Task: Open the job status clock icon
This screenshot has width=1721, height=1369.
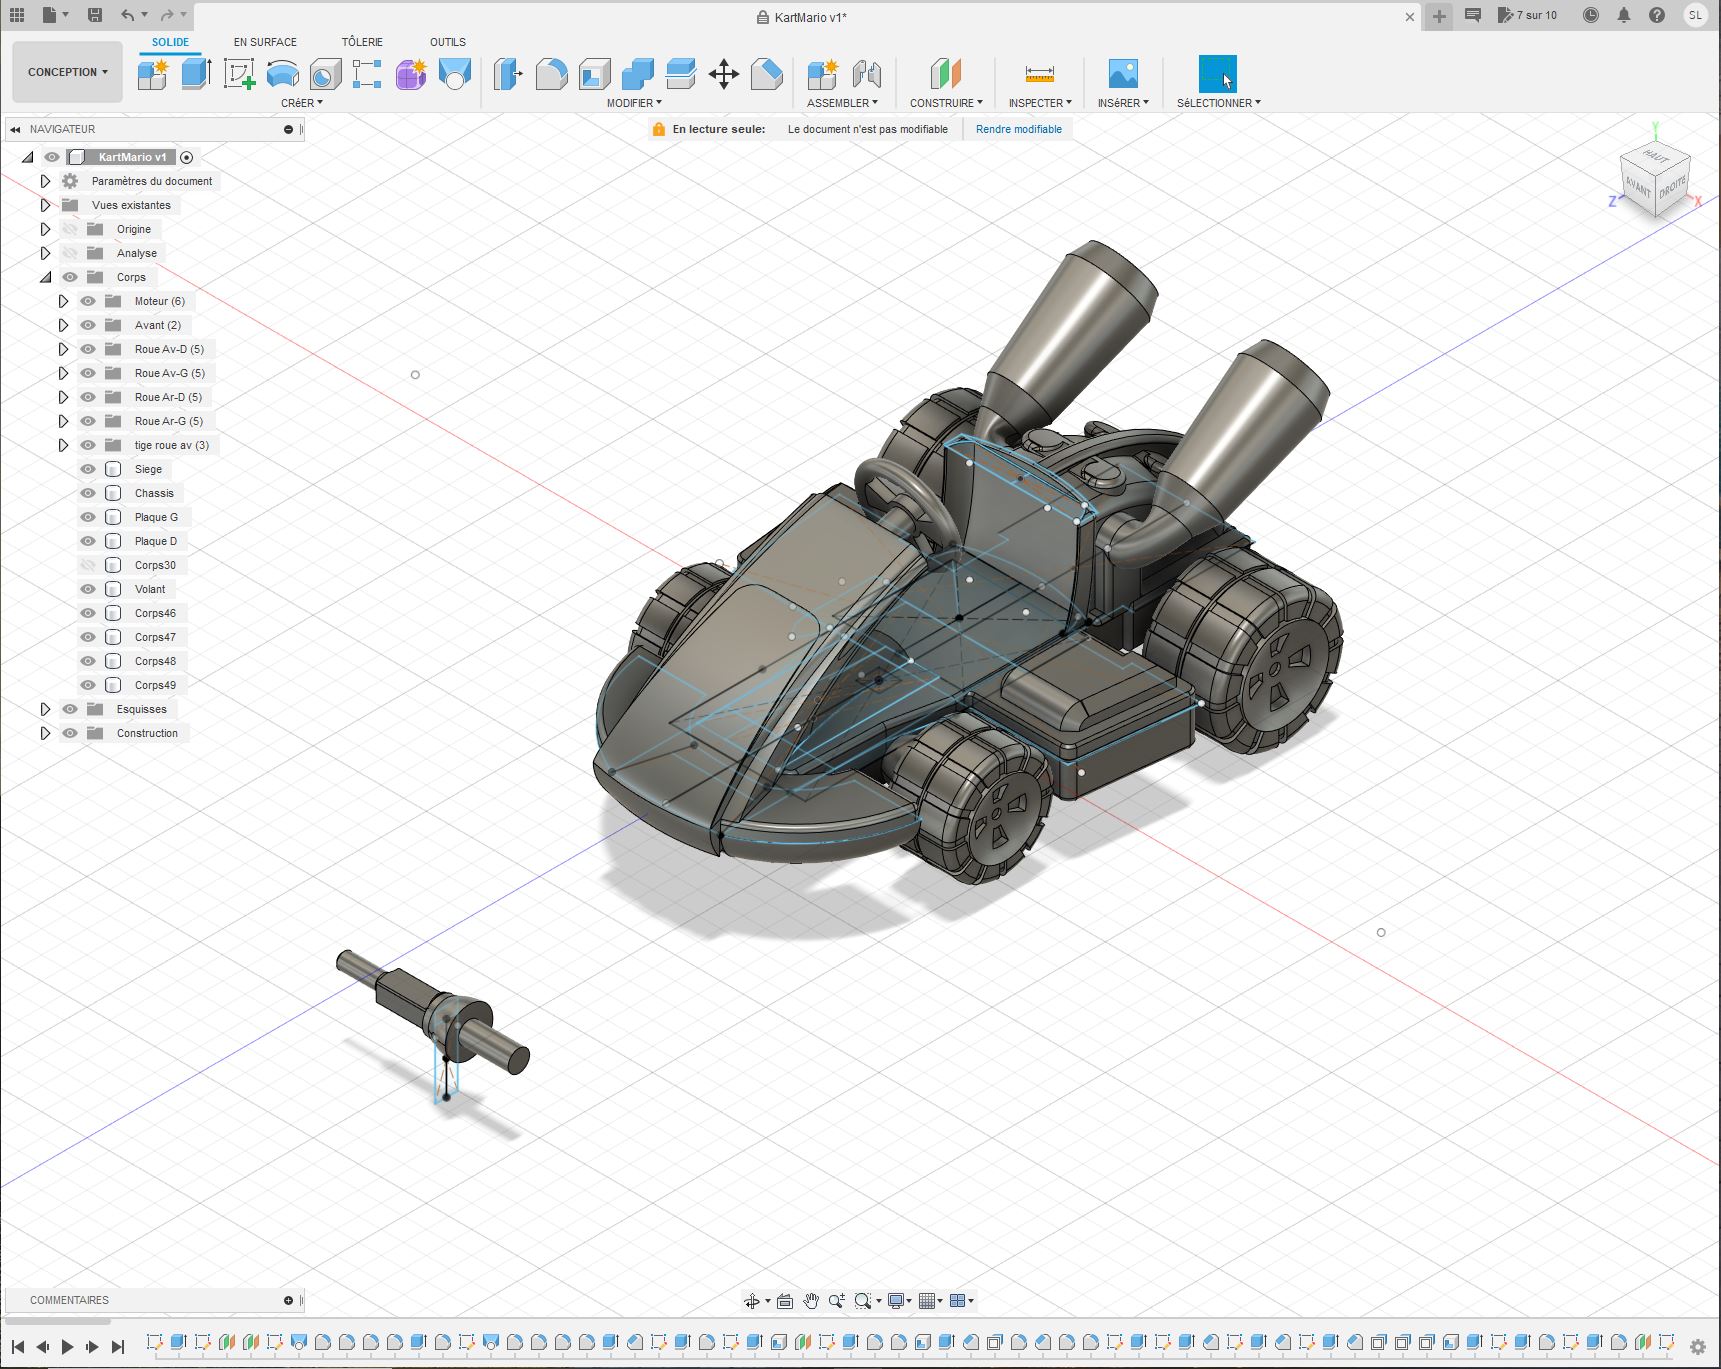Action: click(x=1591, y=15)
